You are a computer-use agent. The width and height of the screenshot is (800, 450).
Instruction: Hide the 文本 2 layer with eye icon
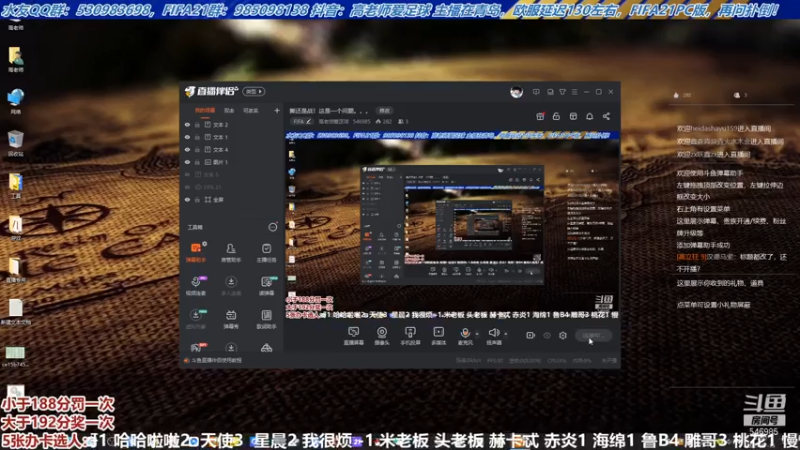(187, 124)
